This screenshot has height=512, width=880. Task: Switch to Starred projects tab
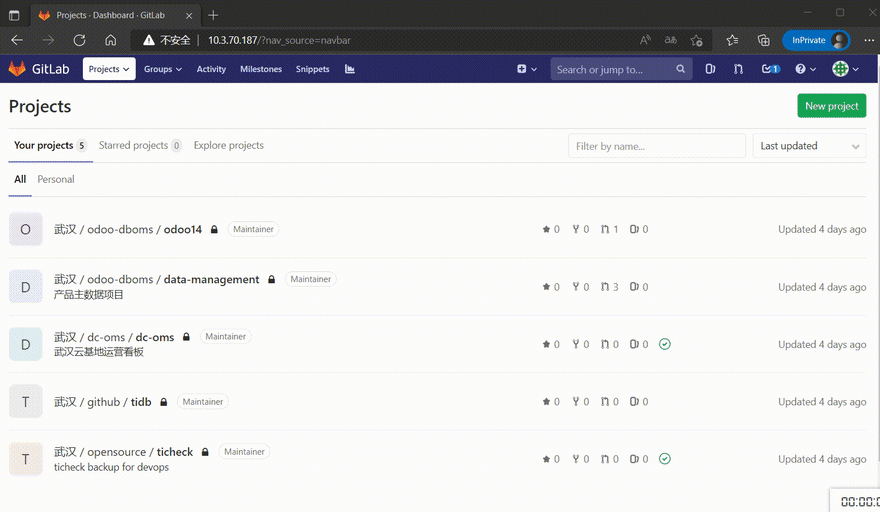(x=140, y=145)
